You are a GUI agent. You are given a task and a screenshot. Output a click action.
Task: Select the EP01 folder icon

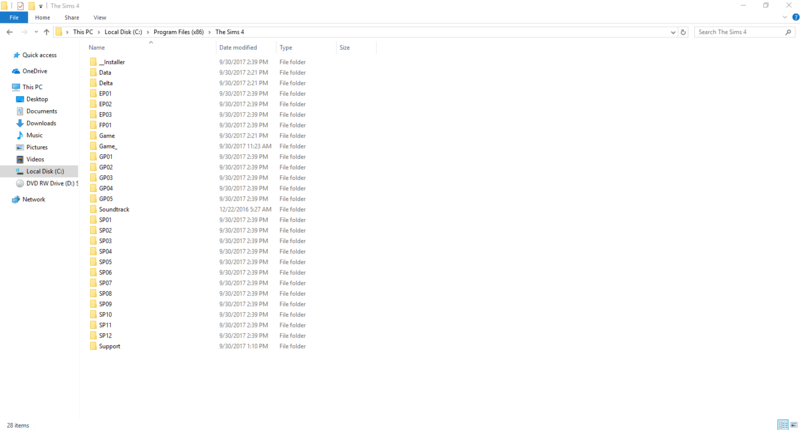[x=93, y=93]
